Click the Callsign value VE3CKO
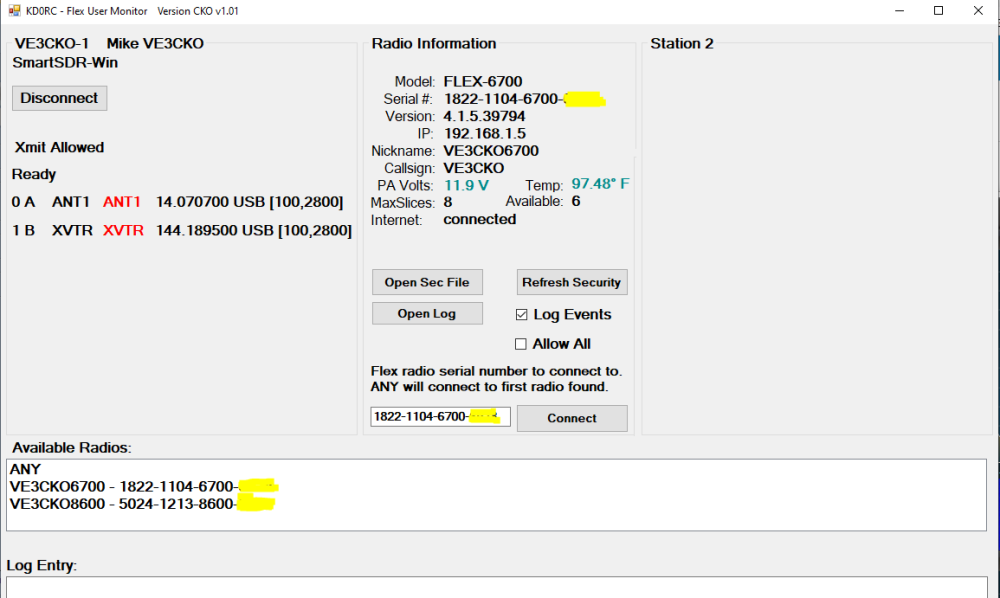 coord(474,168)
